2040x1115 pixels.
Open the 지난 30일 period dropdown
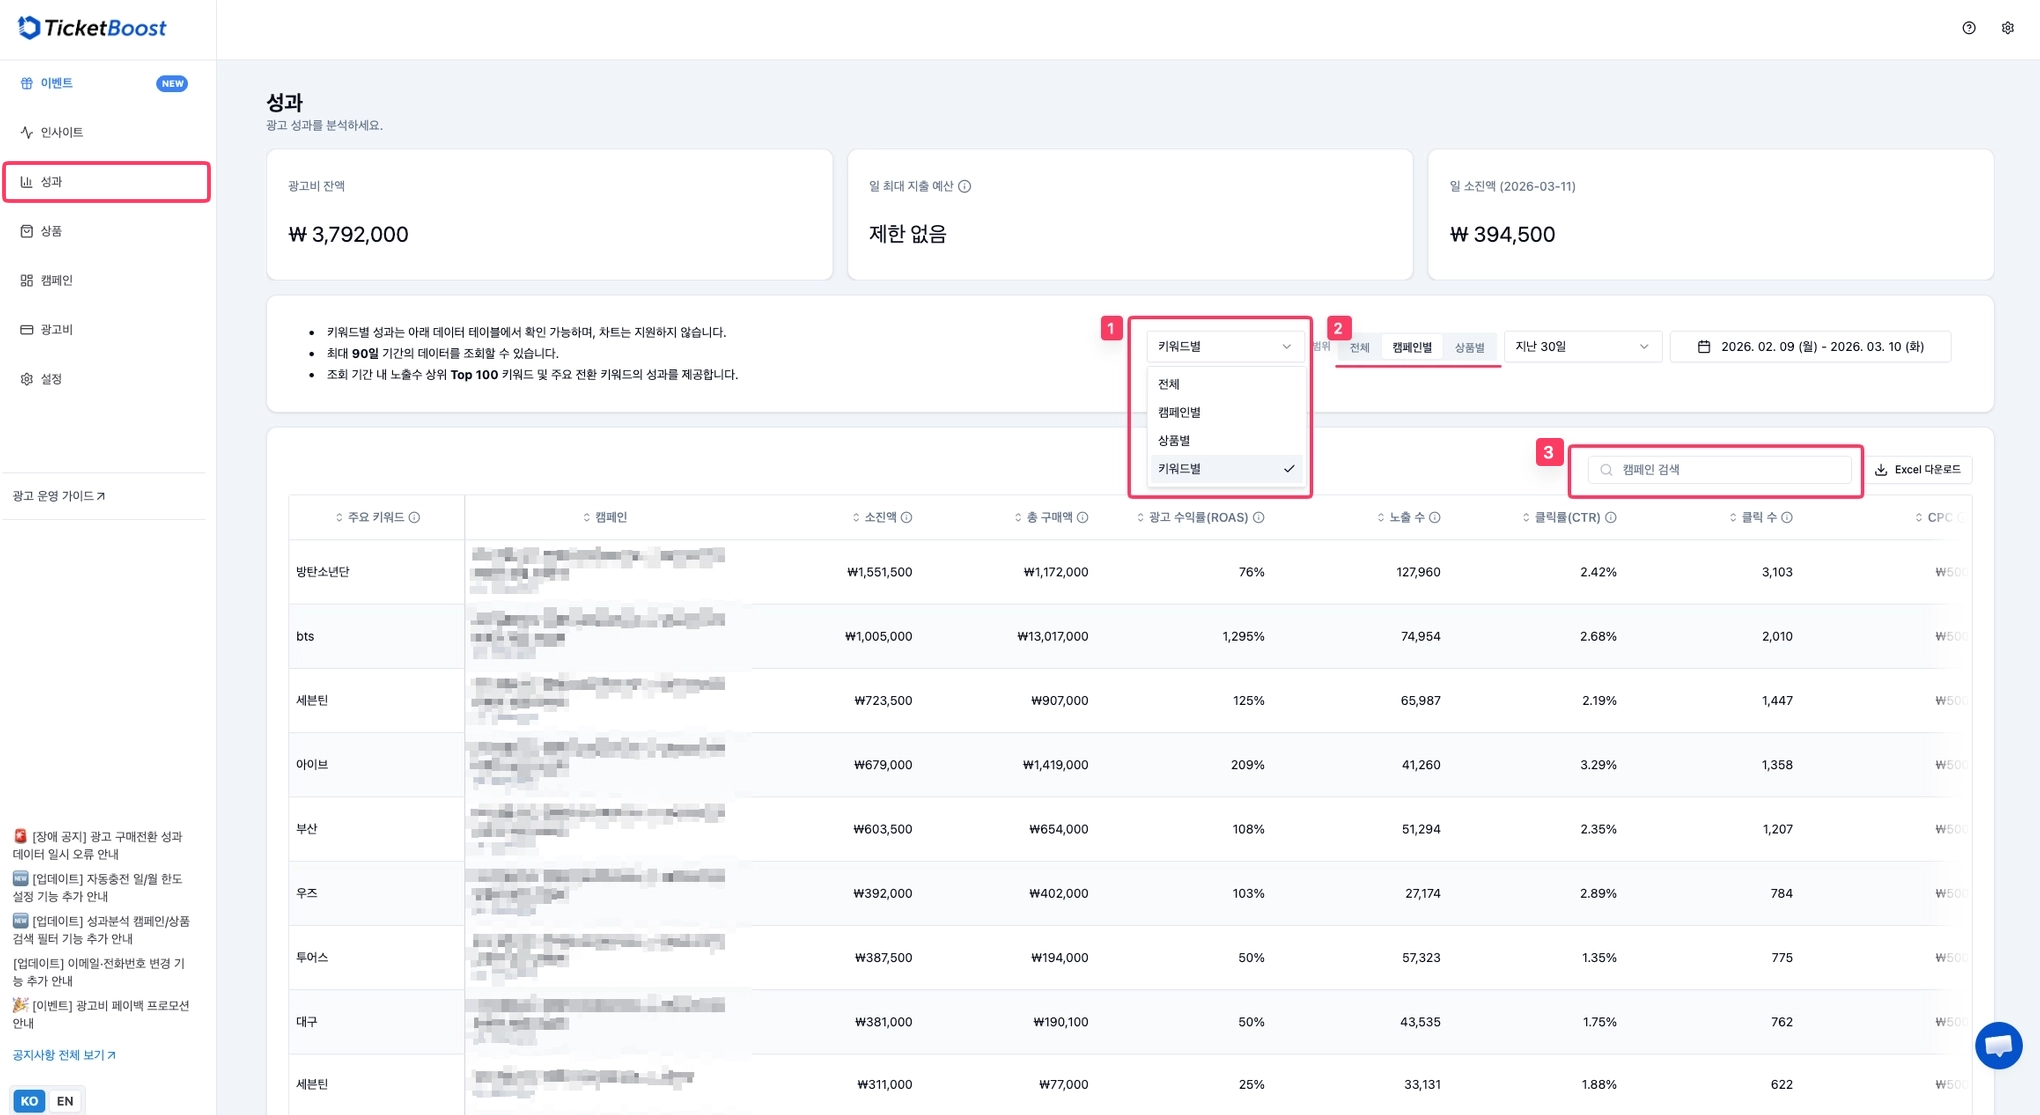[1581, 346]
